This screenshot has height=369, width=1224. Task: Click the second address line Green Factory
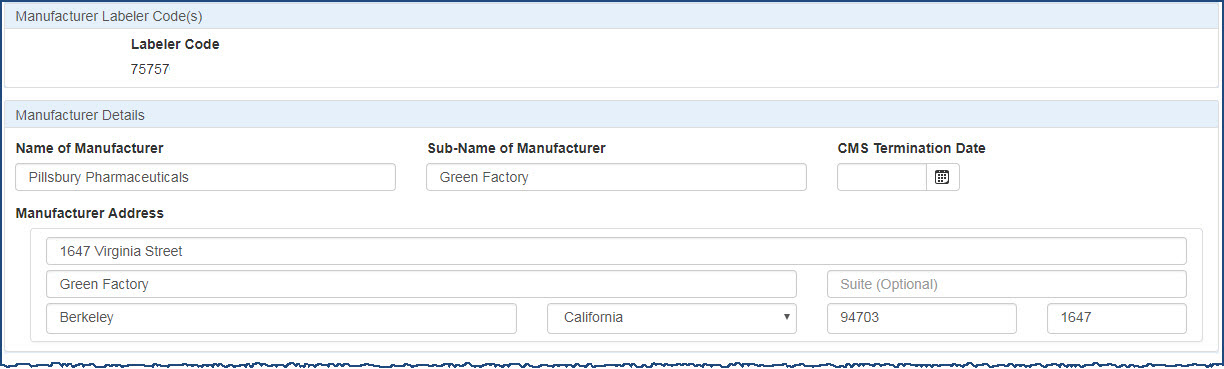(x=421, y=284)
